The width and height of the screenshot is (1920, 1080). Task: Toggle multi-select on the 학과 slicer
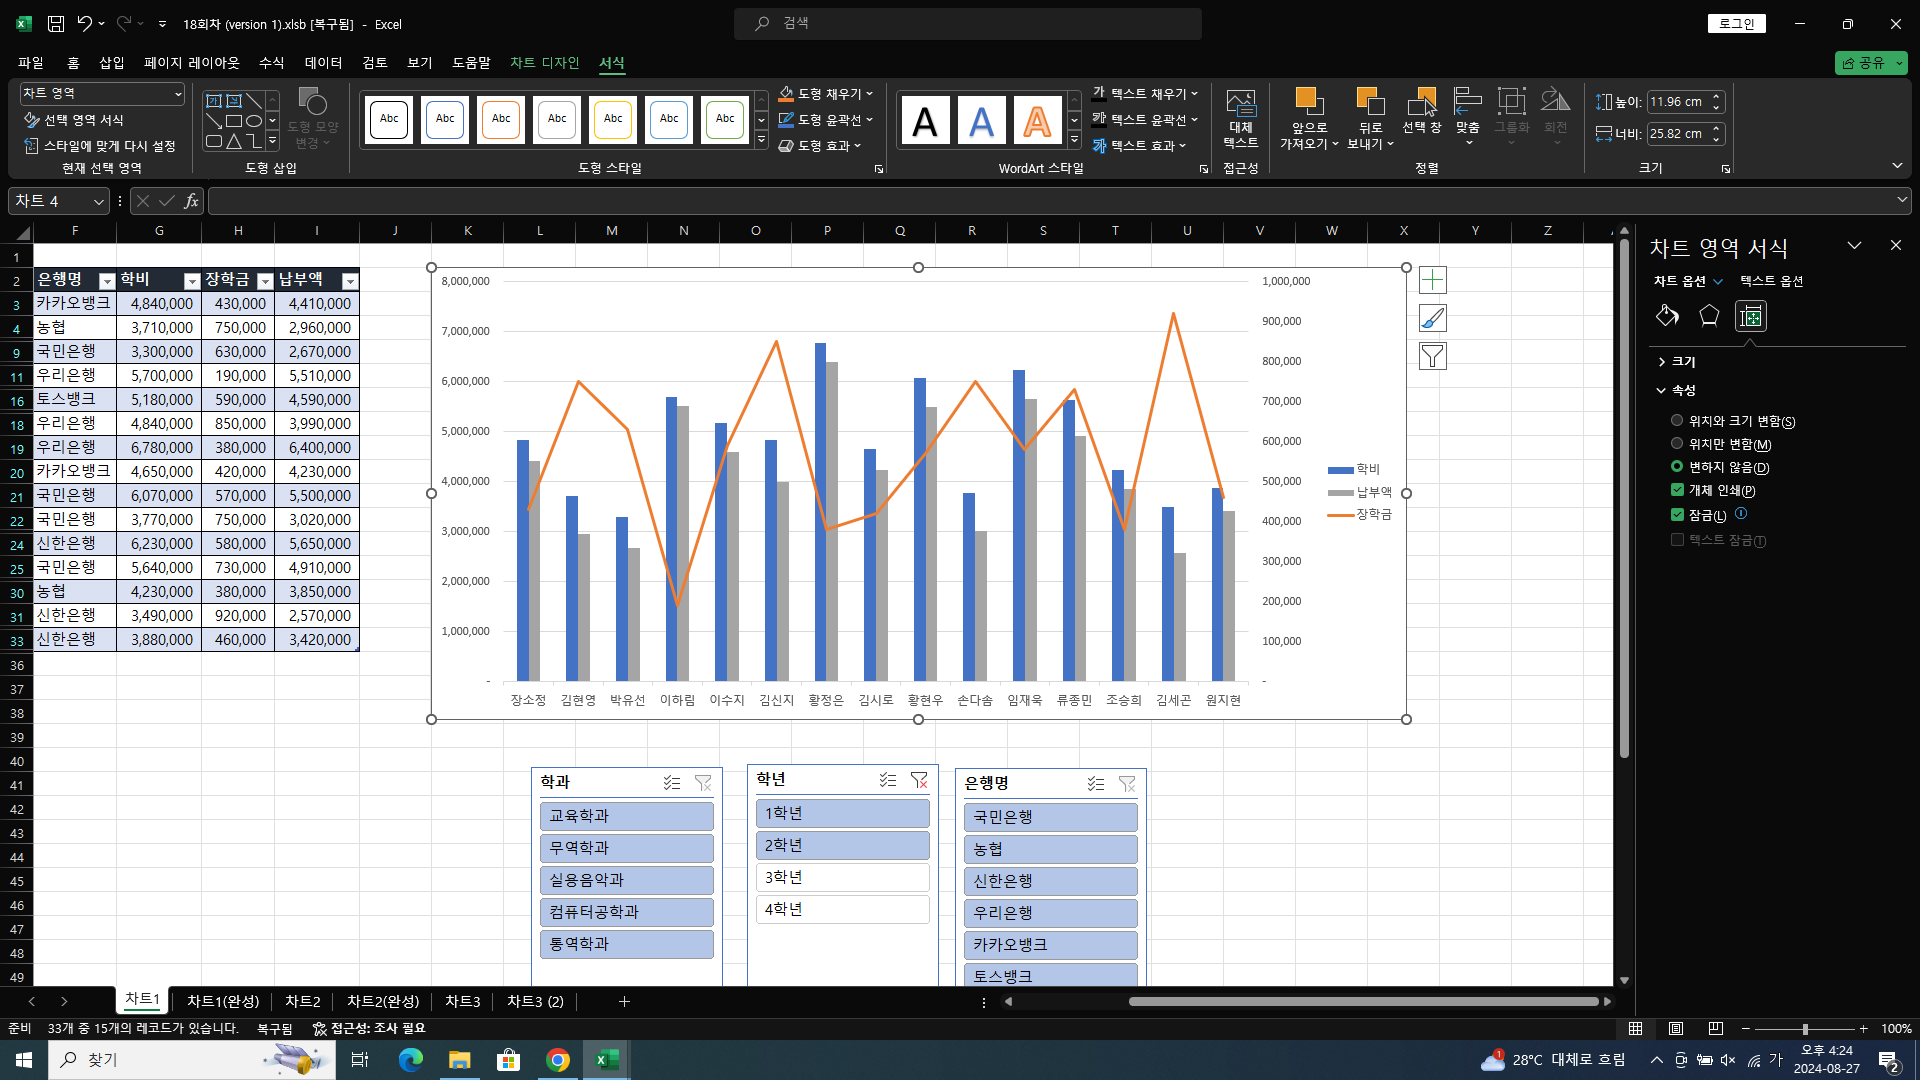[x=672, y=783]
